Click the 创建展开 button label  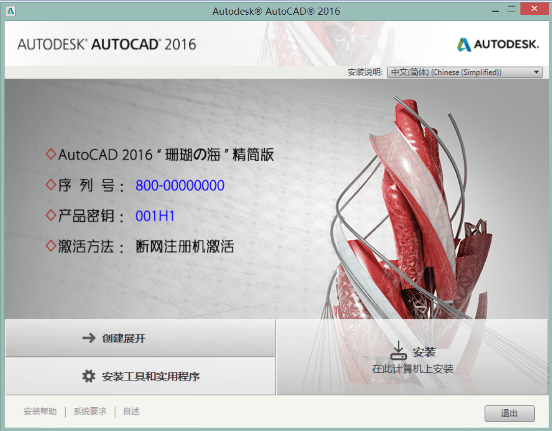tap(124, 338)
